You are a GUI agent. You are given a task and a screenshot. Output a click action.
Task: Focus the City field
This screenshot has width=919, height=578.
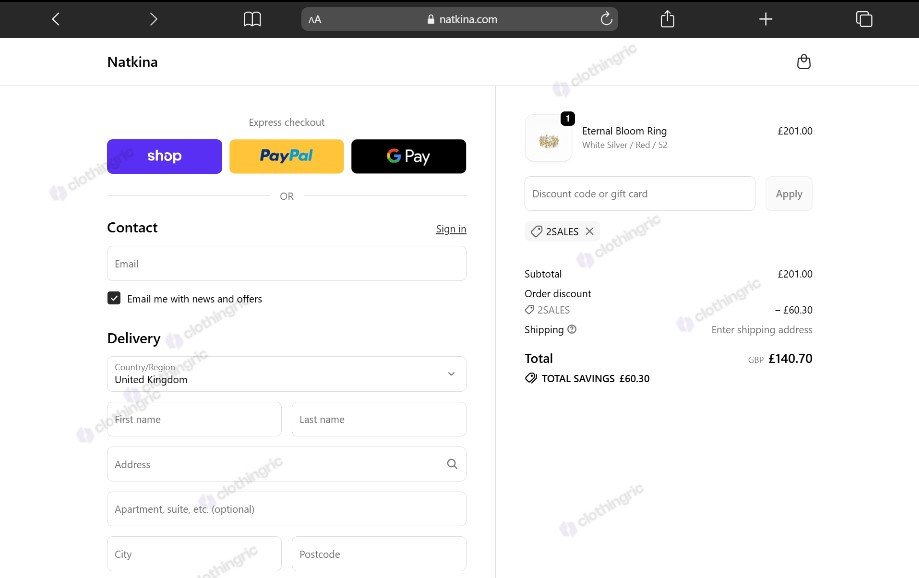pos(194,554)
